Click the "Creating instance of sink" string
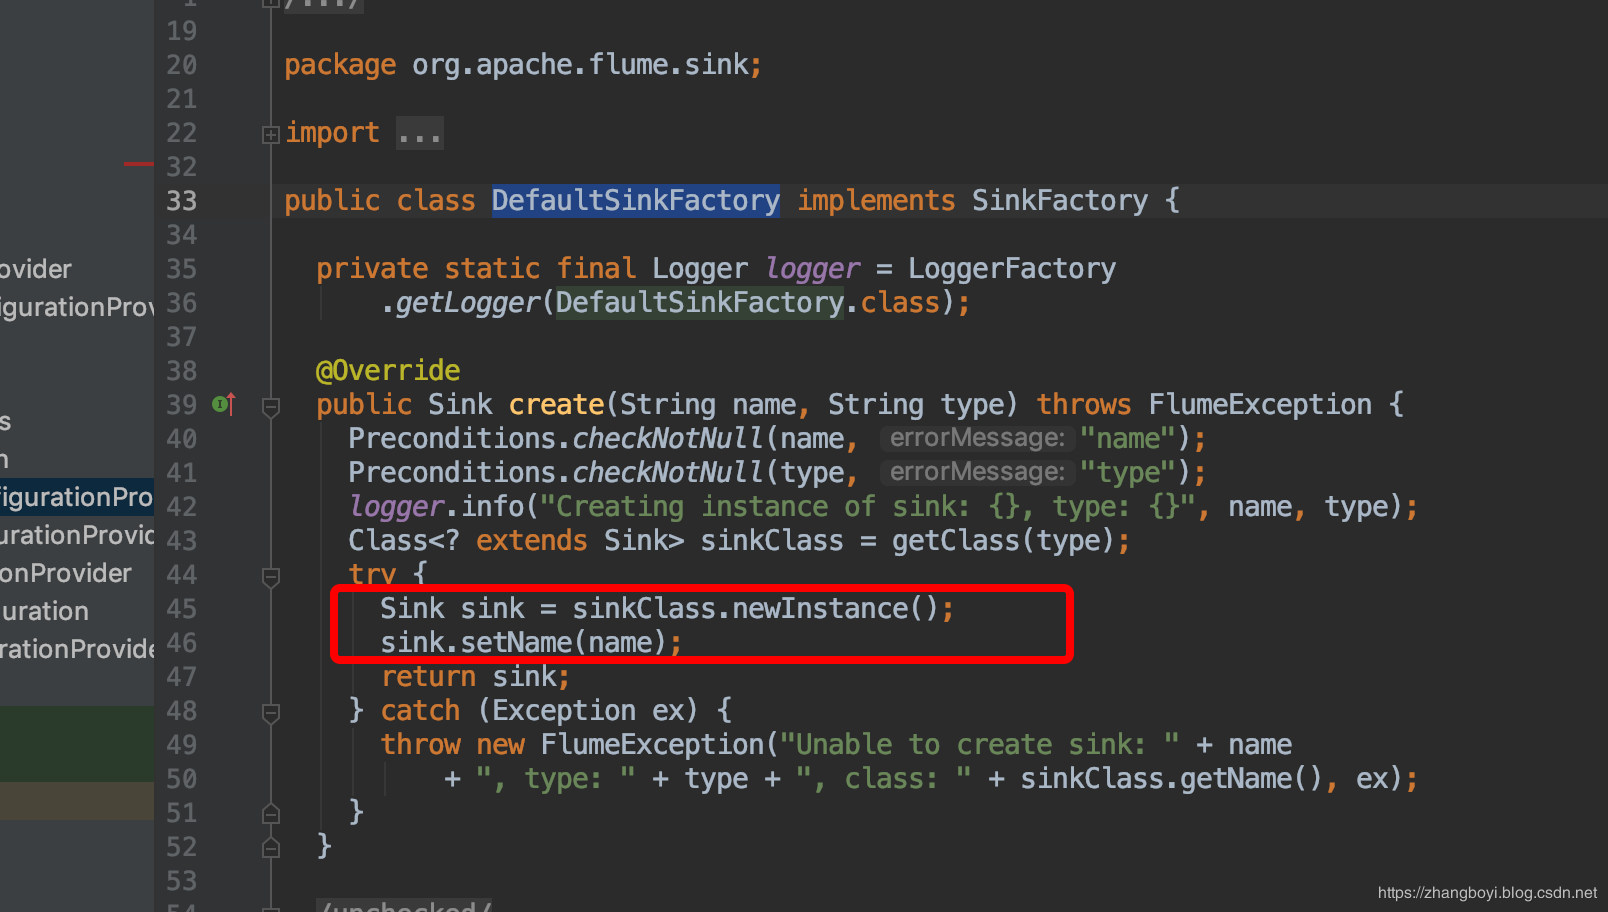1608x912 pixels. click(x=868, y=506)
